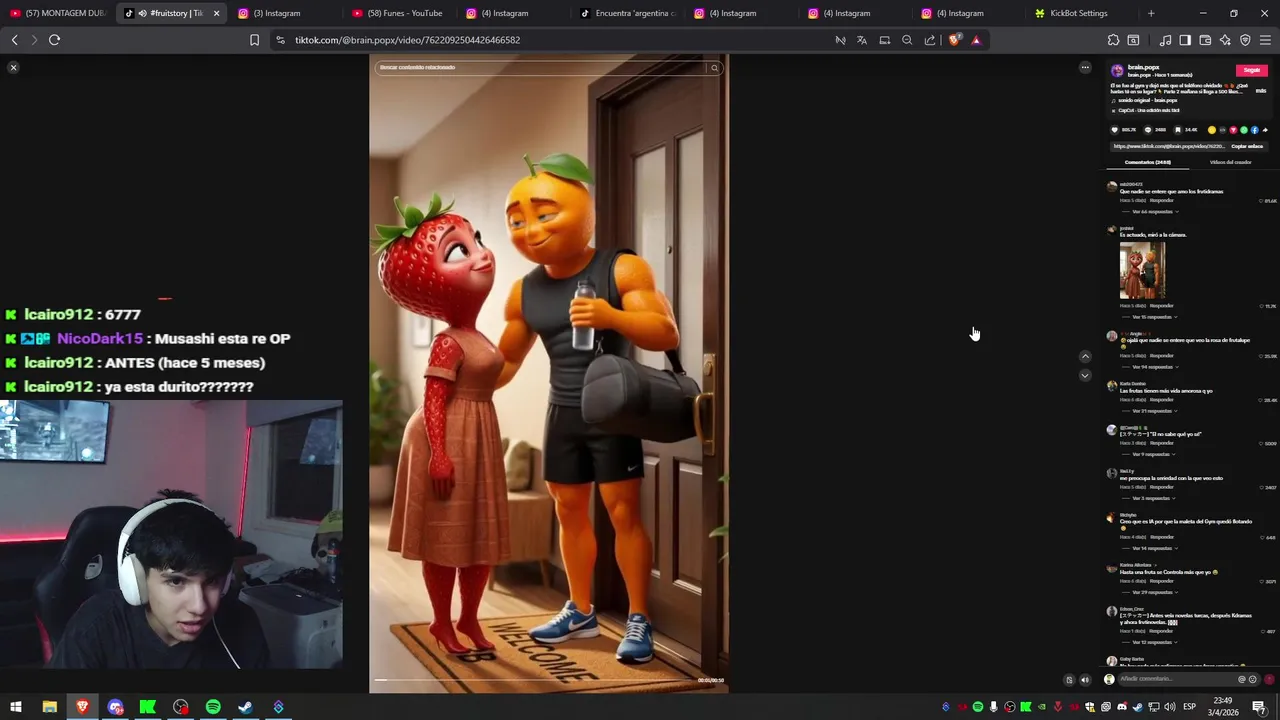Reply to the 'Antes veía novelas turcas' comment

1161,631
